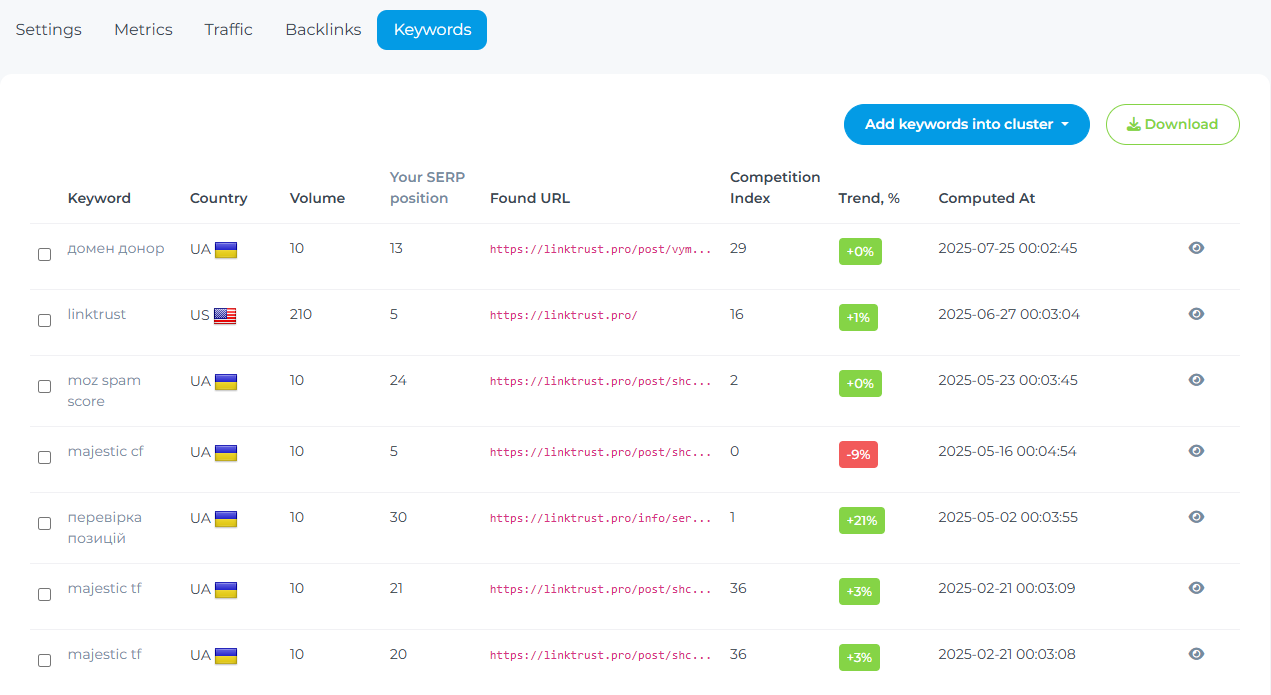Switch to the Backlinks tab

tap(323, 30)
